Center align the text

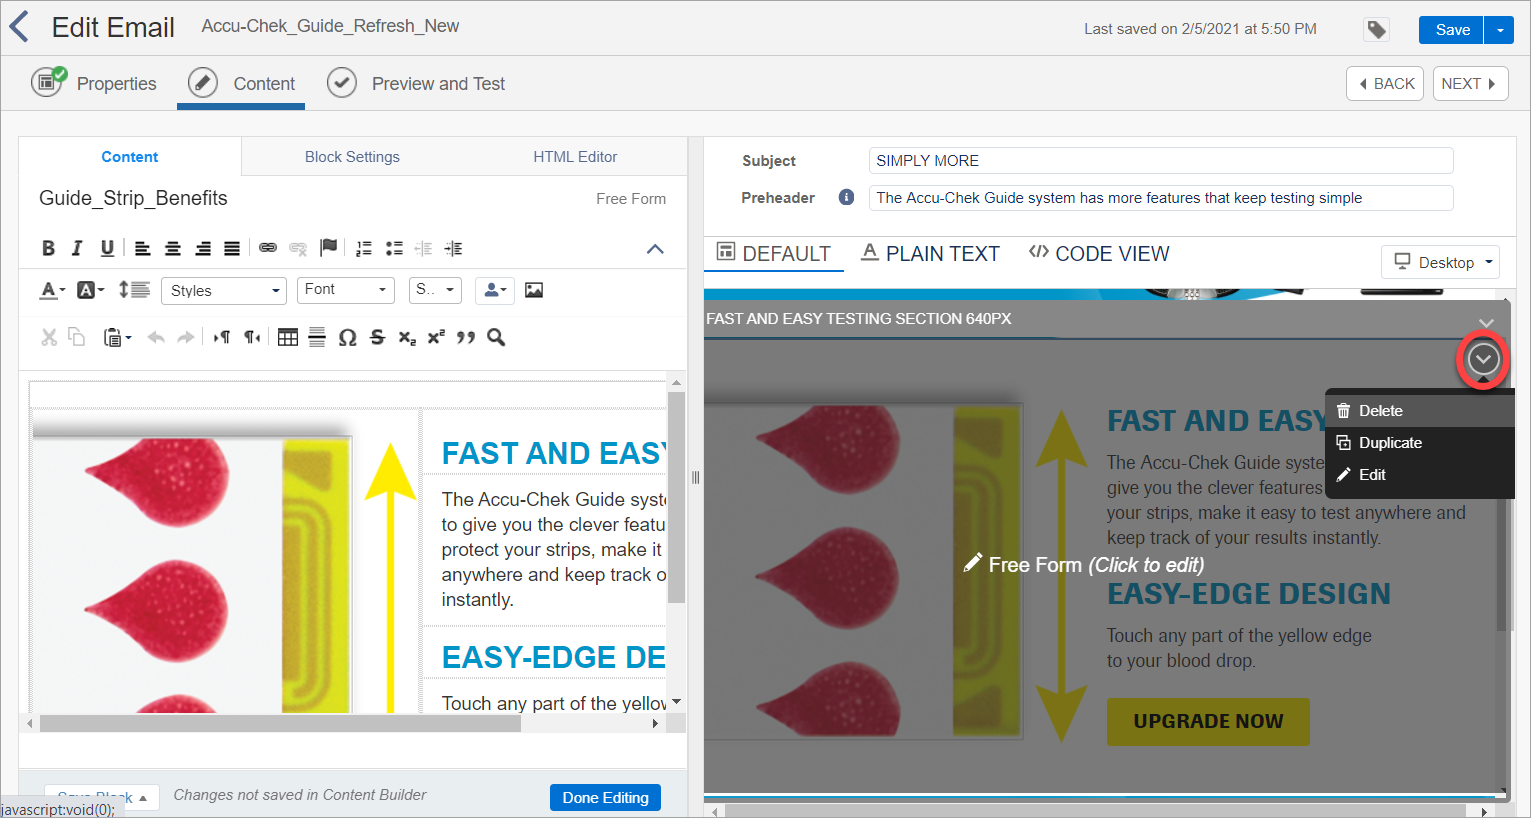[x=173, y=248]
